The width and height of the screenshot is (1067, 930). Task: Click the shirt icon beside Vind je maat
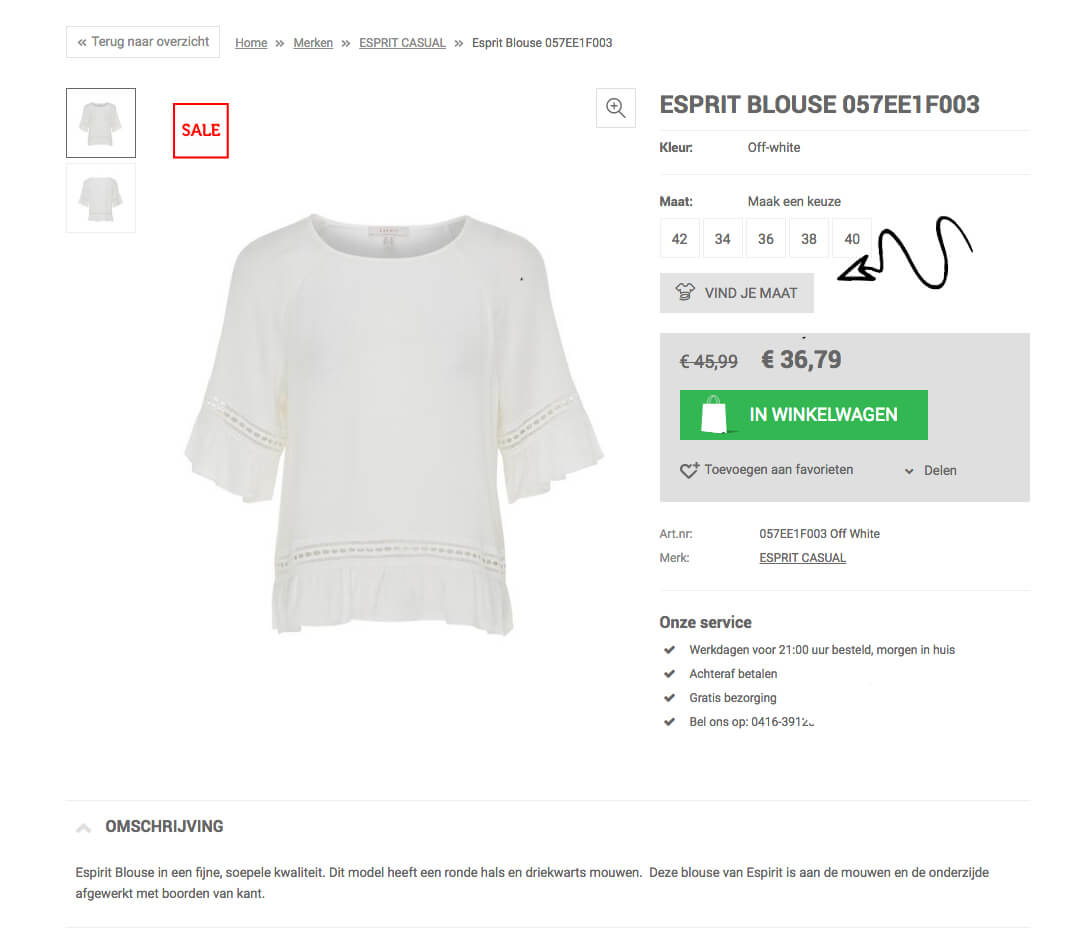point(685,292)
